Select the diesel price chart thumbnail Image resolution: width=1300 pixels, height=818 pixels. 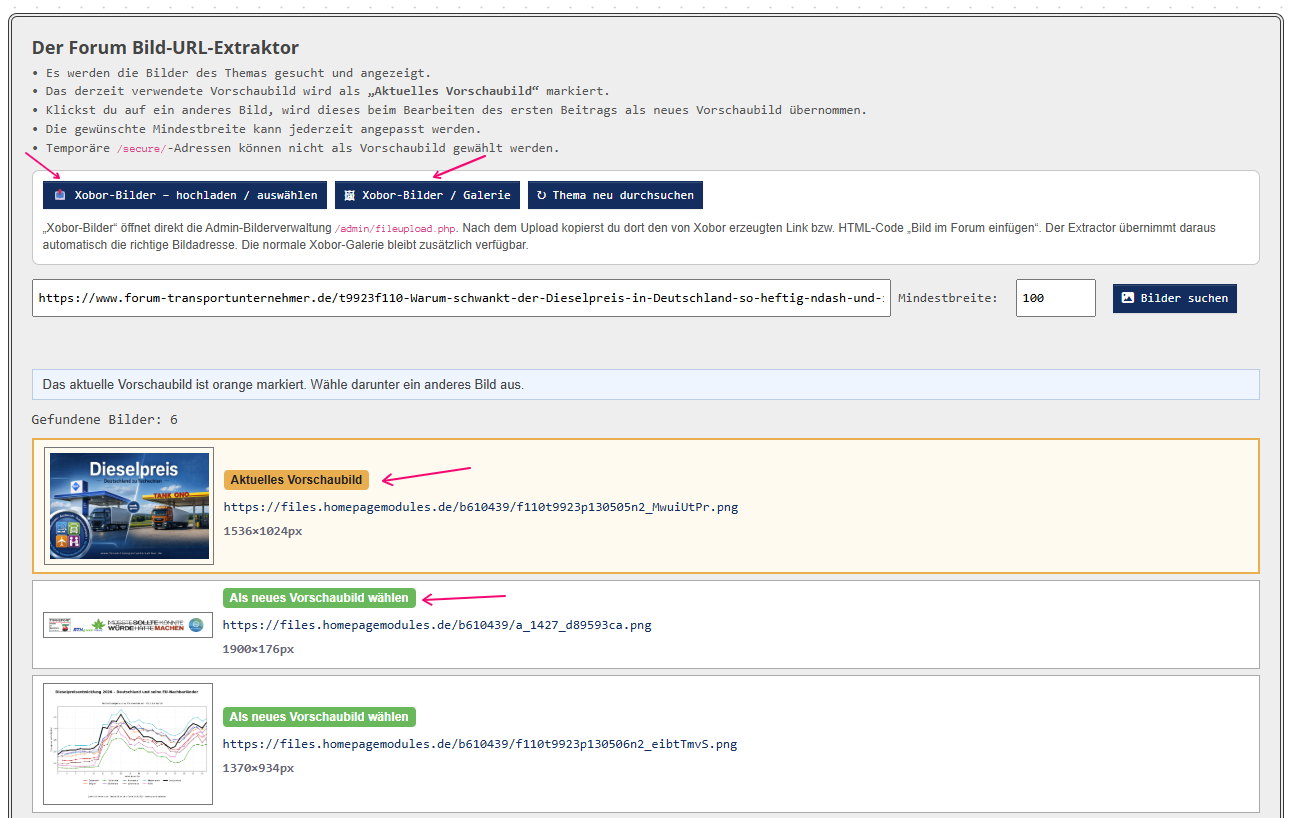(x=128, y=744)
